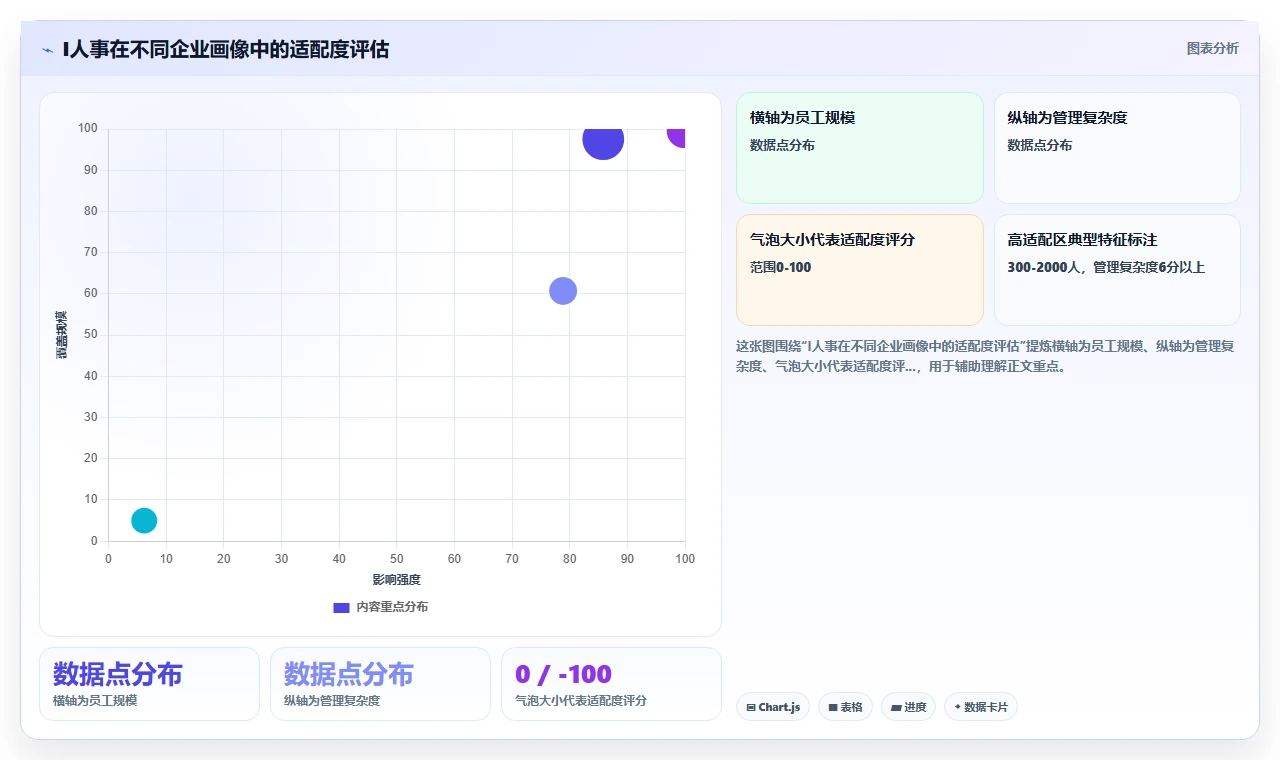Open the 气泡大小代表适配度评分 orange card

pyautogui.click(x=860, y=270)
